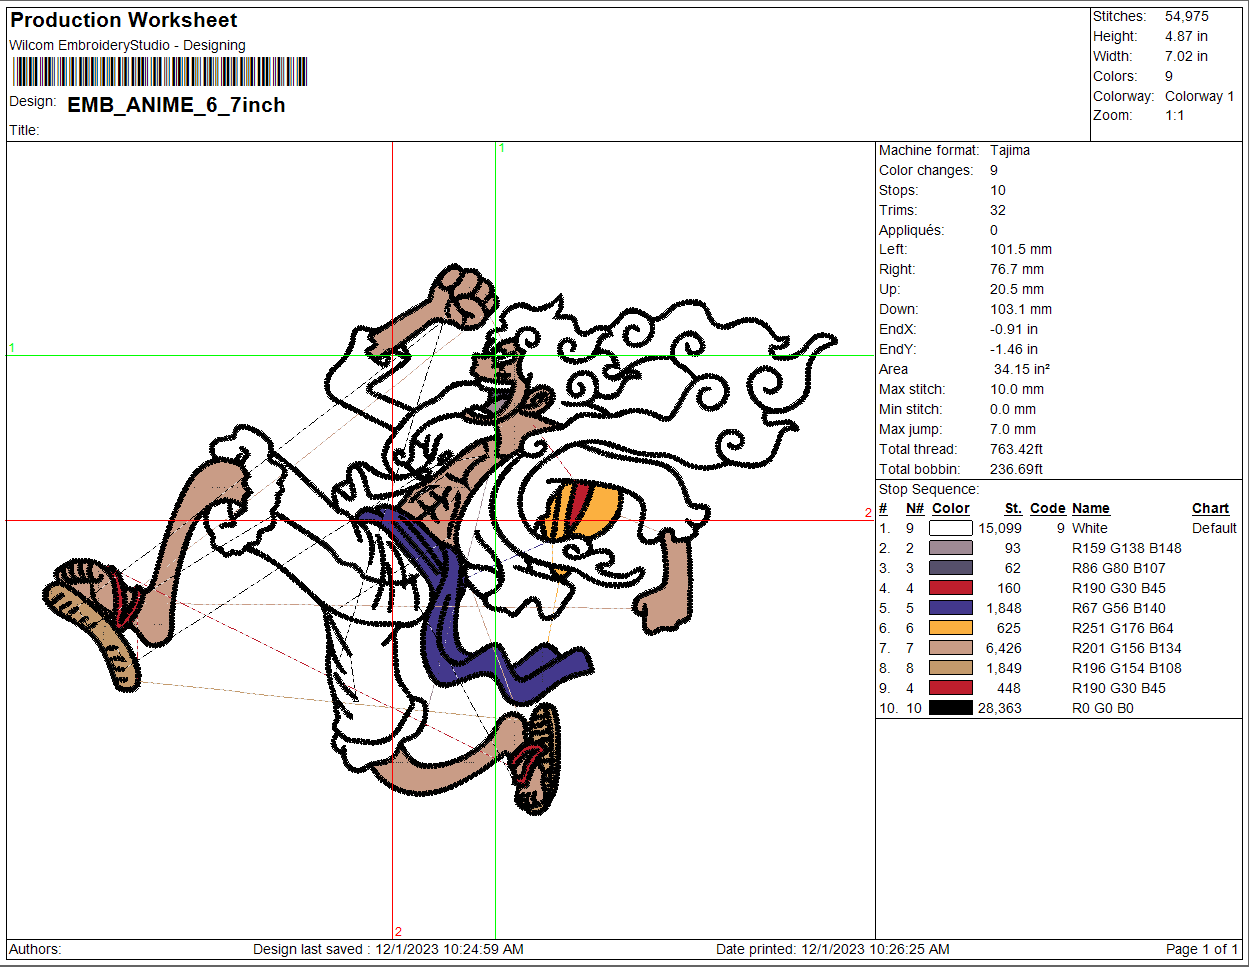Click the dark gray swatch R86 G80 B107
The height and width of the screenshot is (967, 1249).
[x=950, y=568]
